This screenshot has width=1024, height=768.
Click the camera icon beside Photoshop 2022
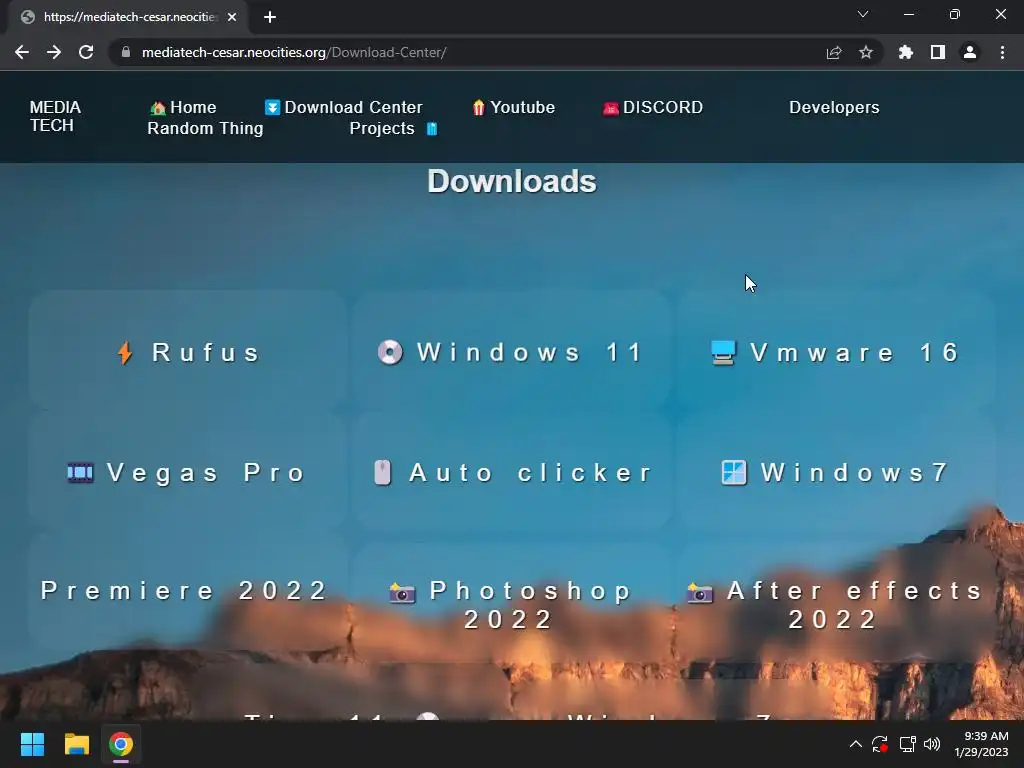point(402,592)
